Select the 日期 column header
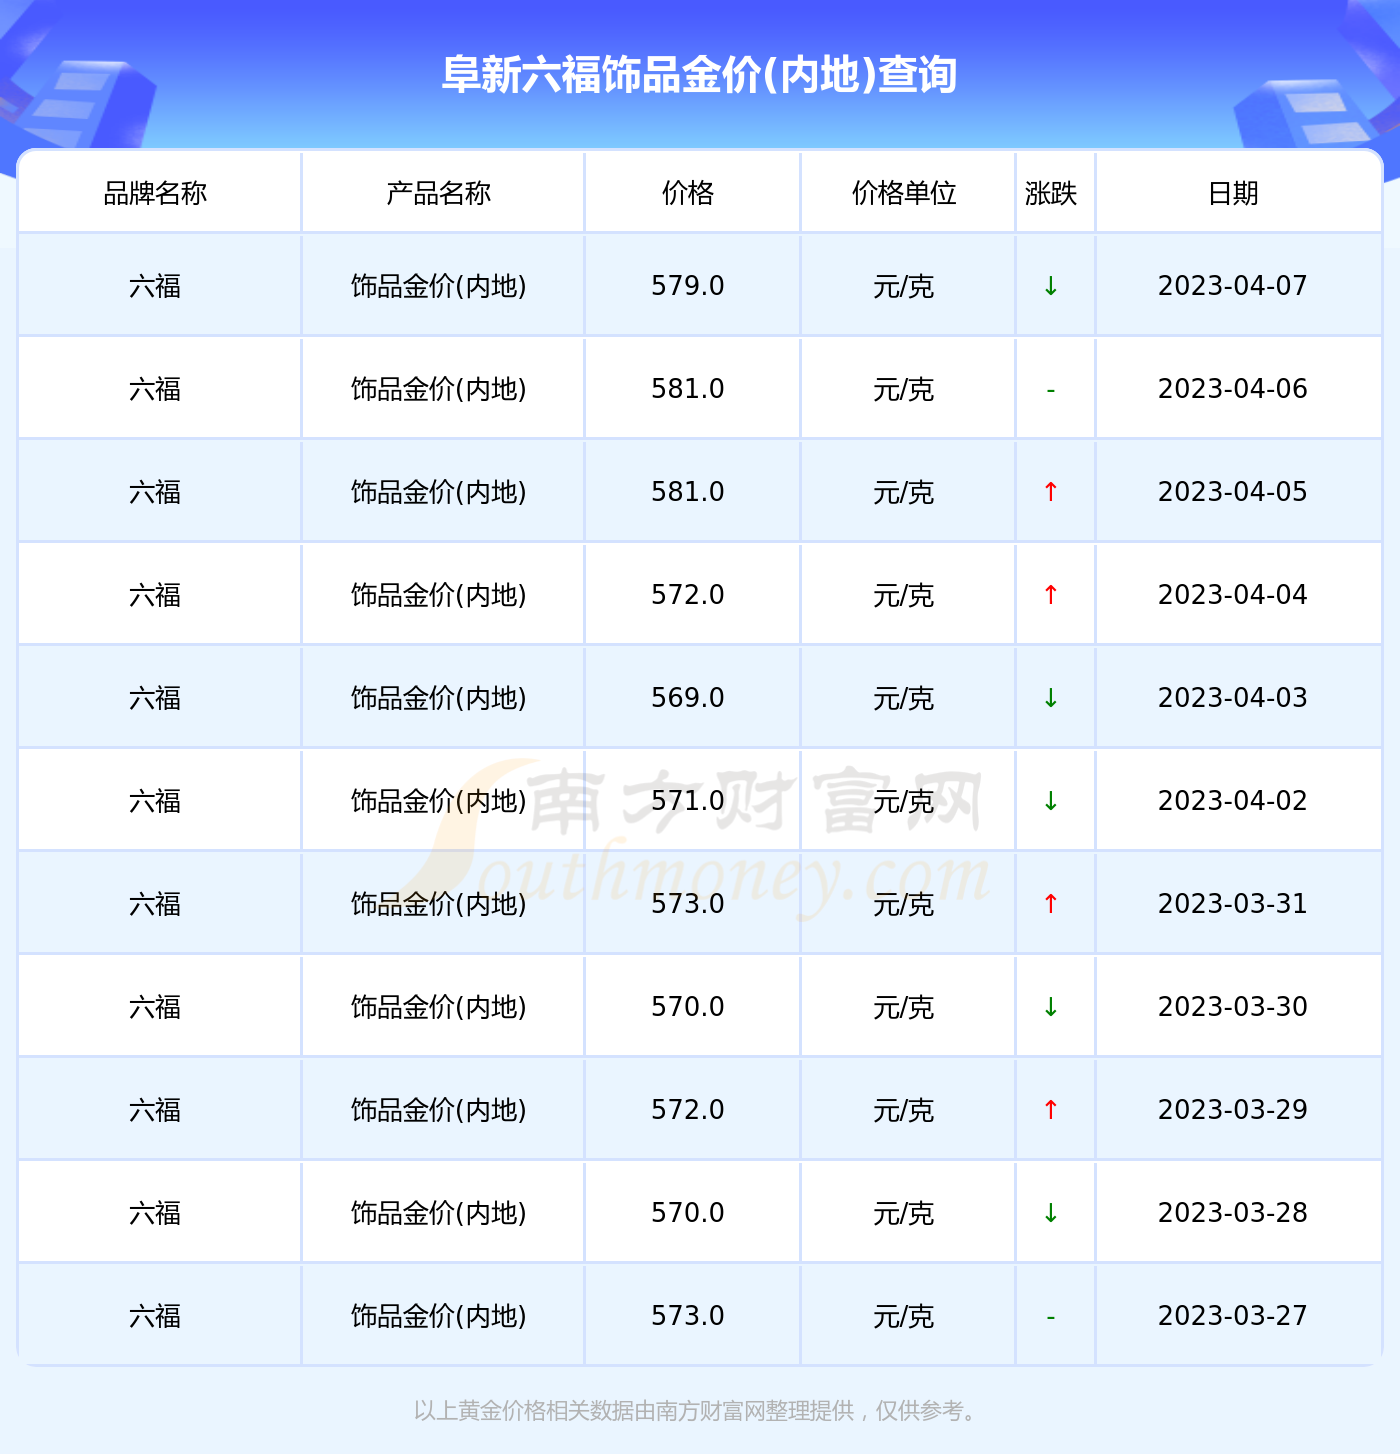The width and height of the screenshot is (1400, 1455). pyautogui.click(x=1233, y=193)
